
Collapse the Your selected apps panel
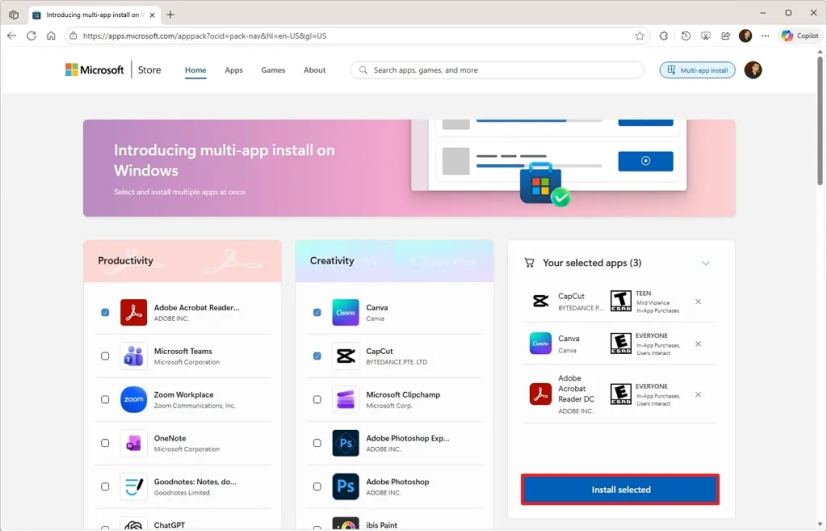705,263
